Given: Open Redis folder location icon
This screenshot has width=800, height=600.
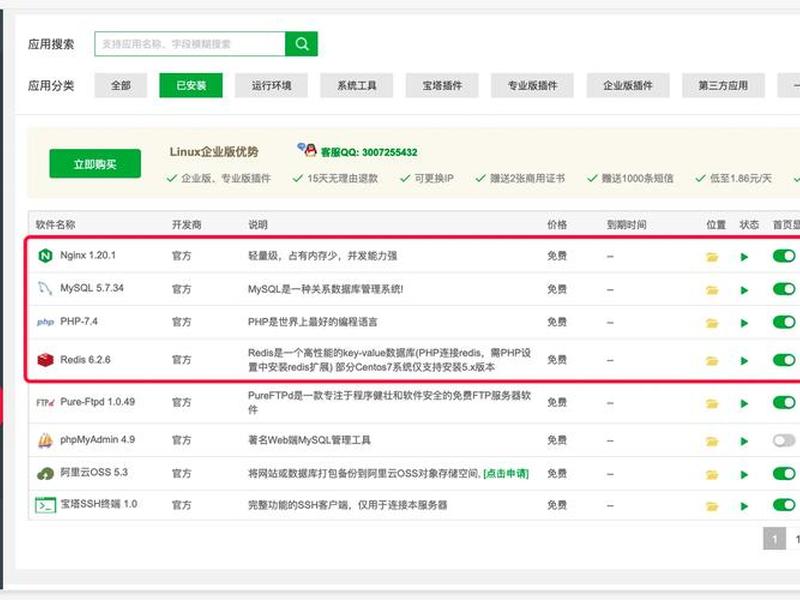Looking at the screenshot, I should (x=712, y=361).
